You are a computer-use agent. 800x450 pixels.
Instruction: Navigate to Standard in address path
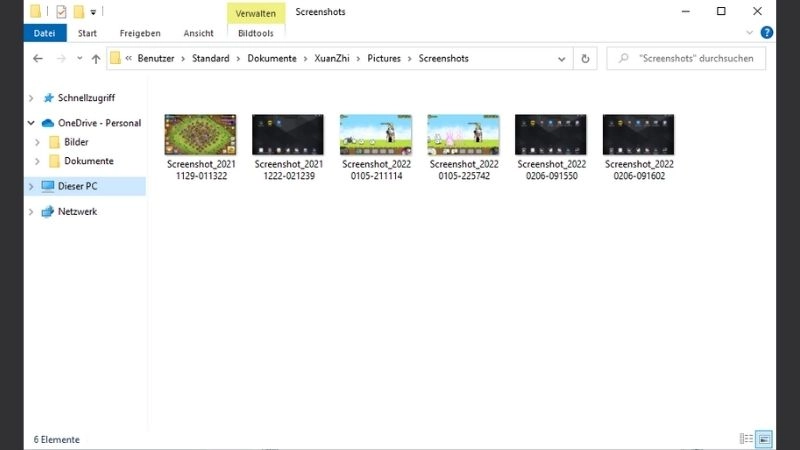(211, 58)
